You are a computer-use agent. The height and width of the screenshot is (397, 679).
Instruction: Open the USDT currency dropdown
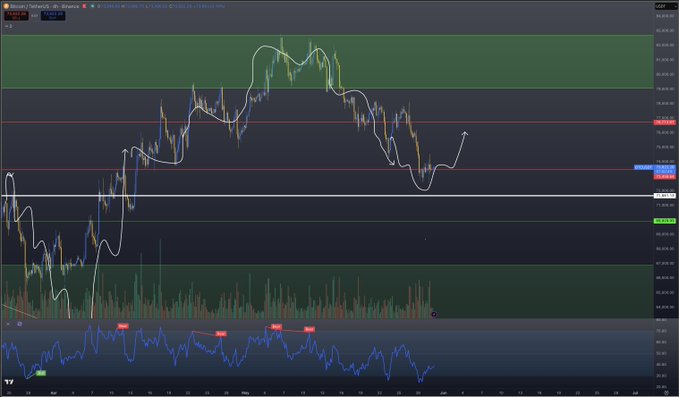click(x=666, y=6)
